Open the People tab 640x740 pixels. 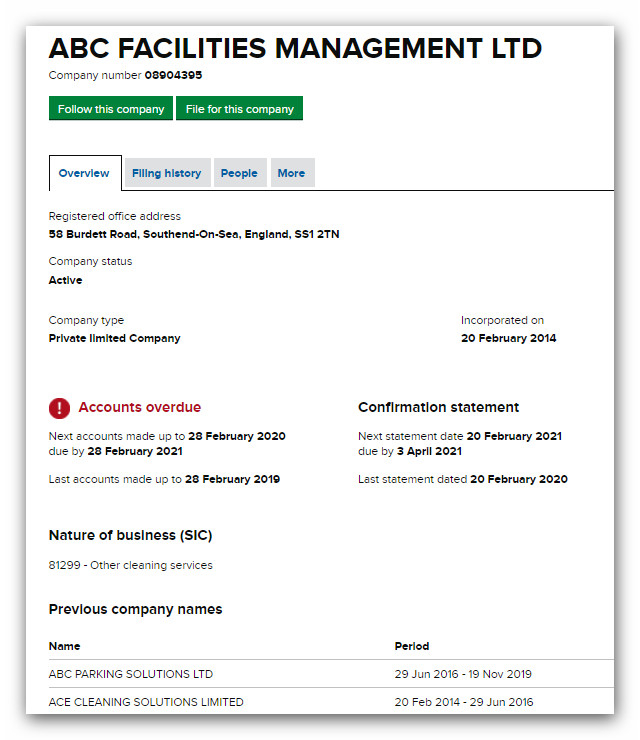[239, 173]
